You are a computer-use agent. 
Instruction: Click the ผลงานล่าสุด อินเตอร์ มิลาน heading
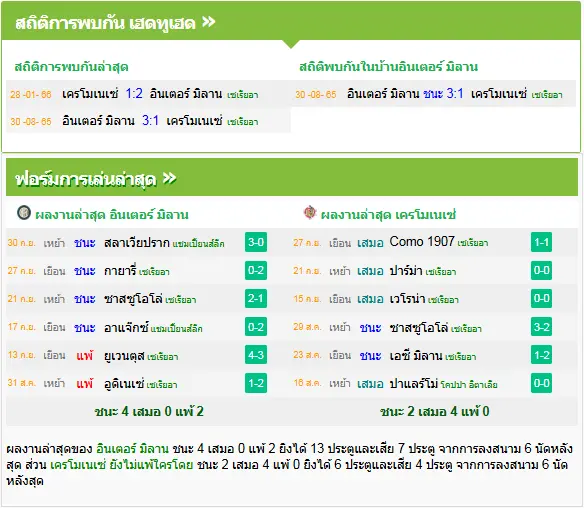[112, 215]
